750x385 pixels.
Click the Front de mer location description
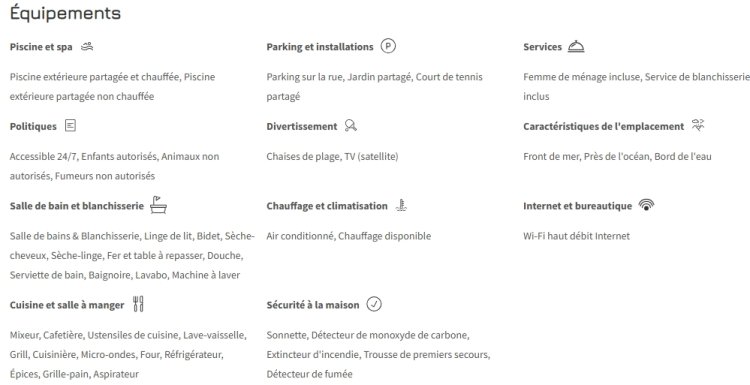coord(617,156)
